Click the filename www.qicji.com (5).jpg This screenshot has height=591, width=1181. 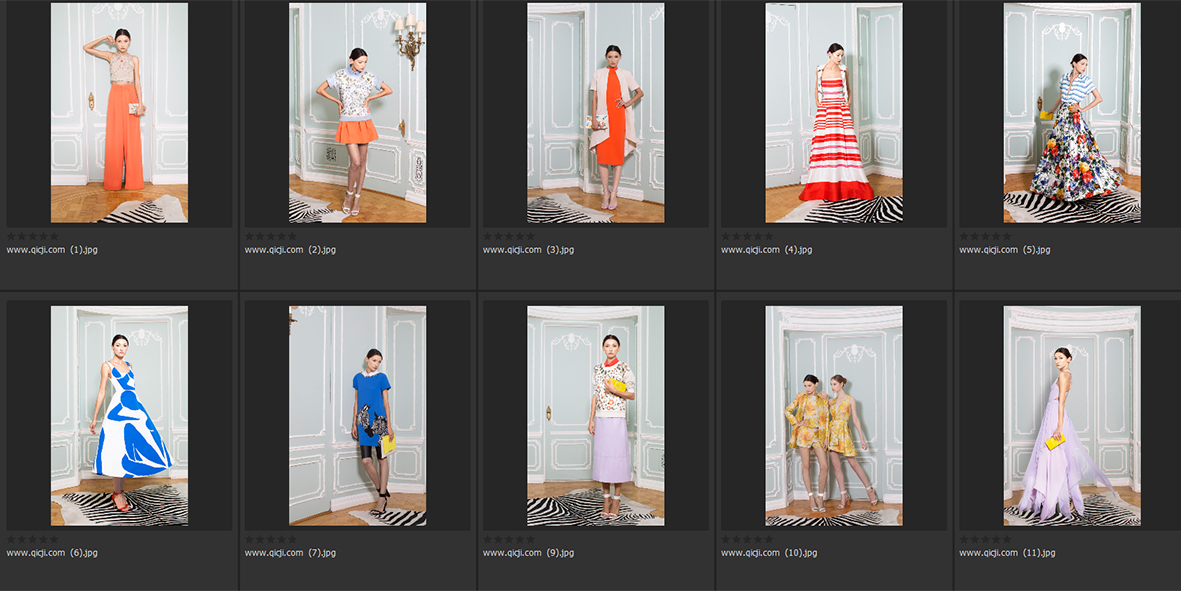click(x=1005, y=250)
